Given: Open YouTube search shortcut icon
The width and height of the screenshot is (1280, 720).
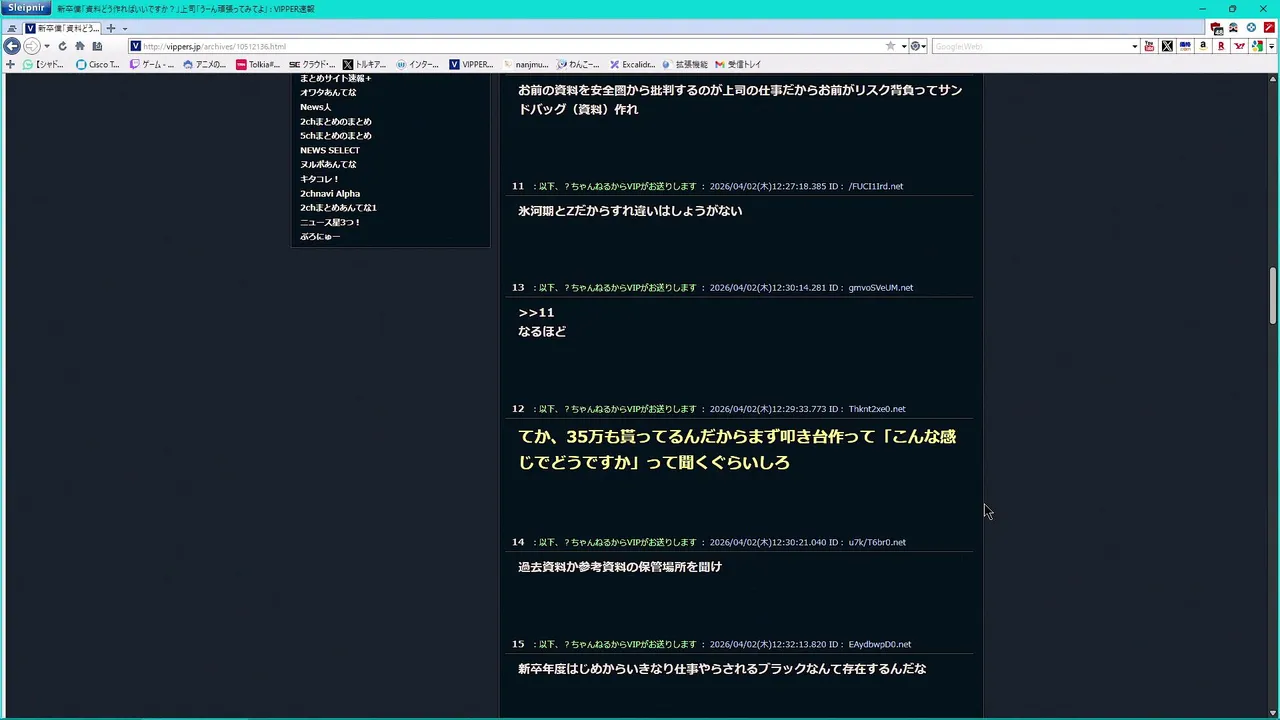Looking at the screenshot, I should point(1149,46).
